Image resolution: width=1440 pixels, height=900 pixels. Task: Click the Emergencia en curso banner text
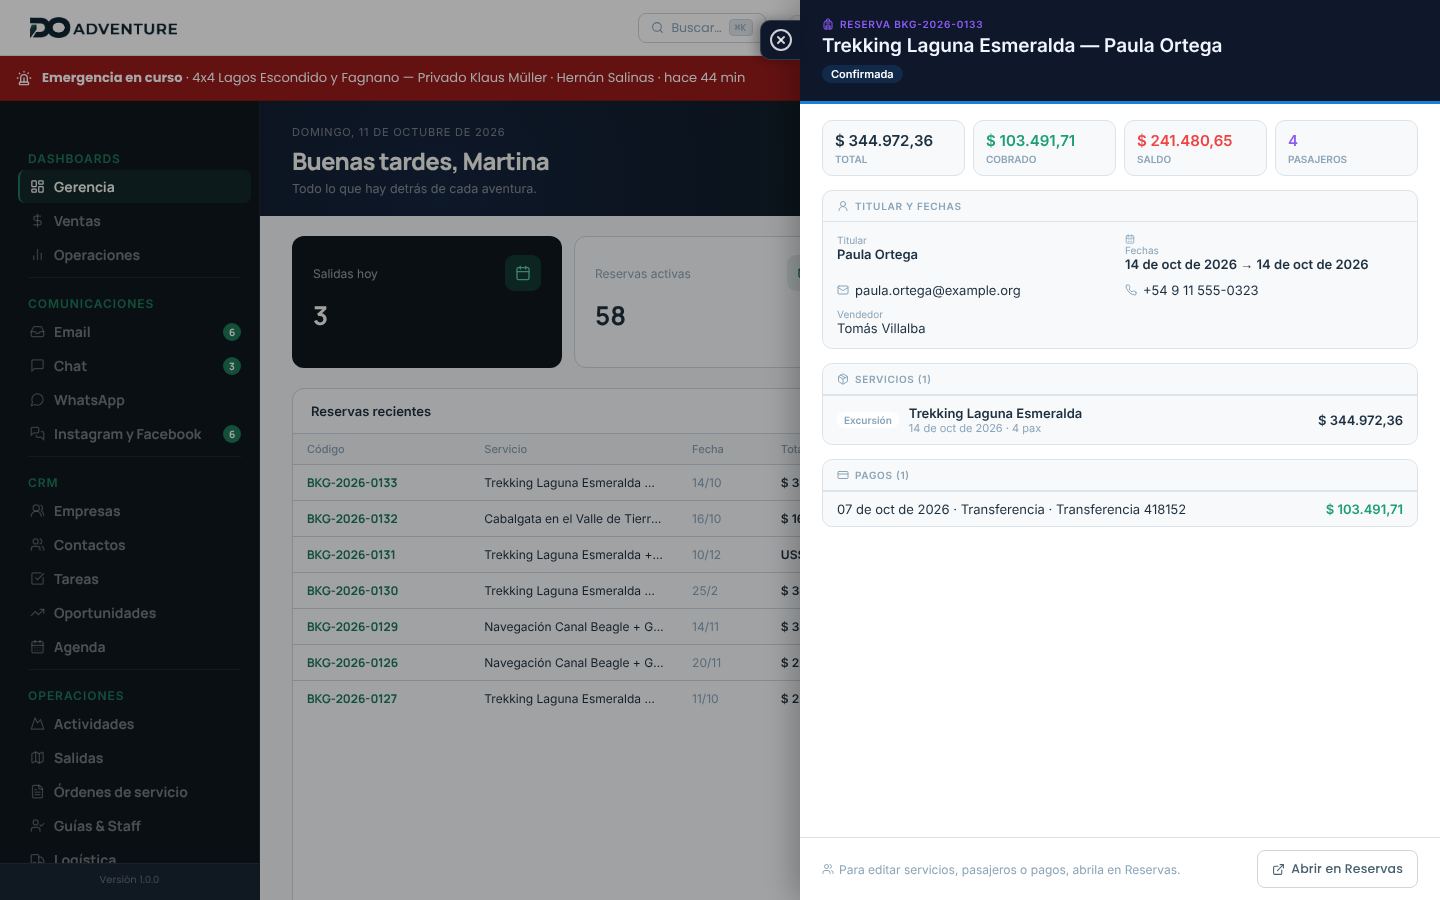tap(112, 78)
